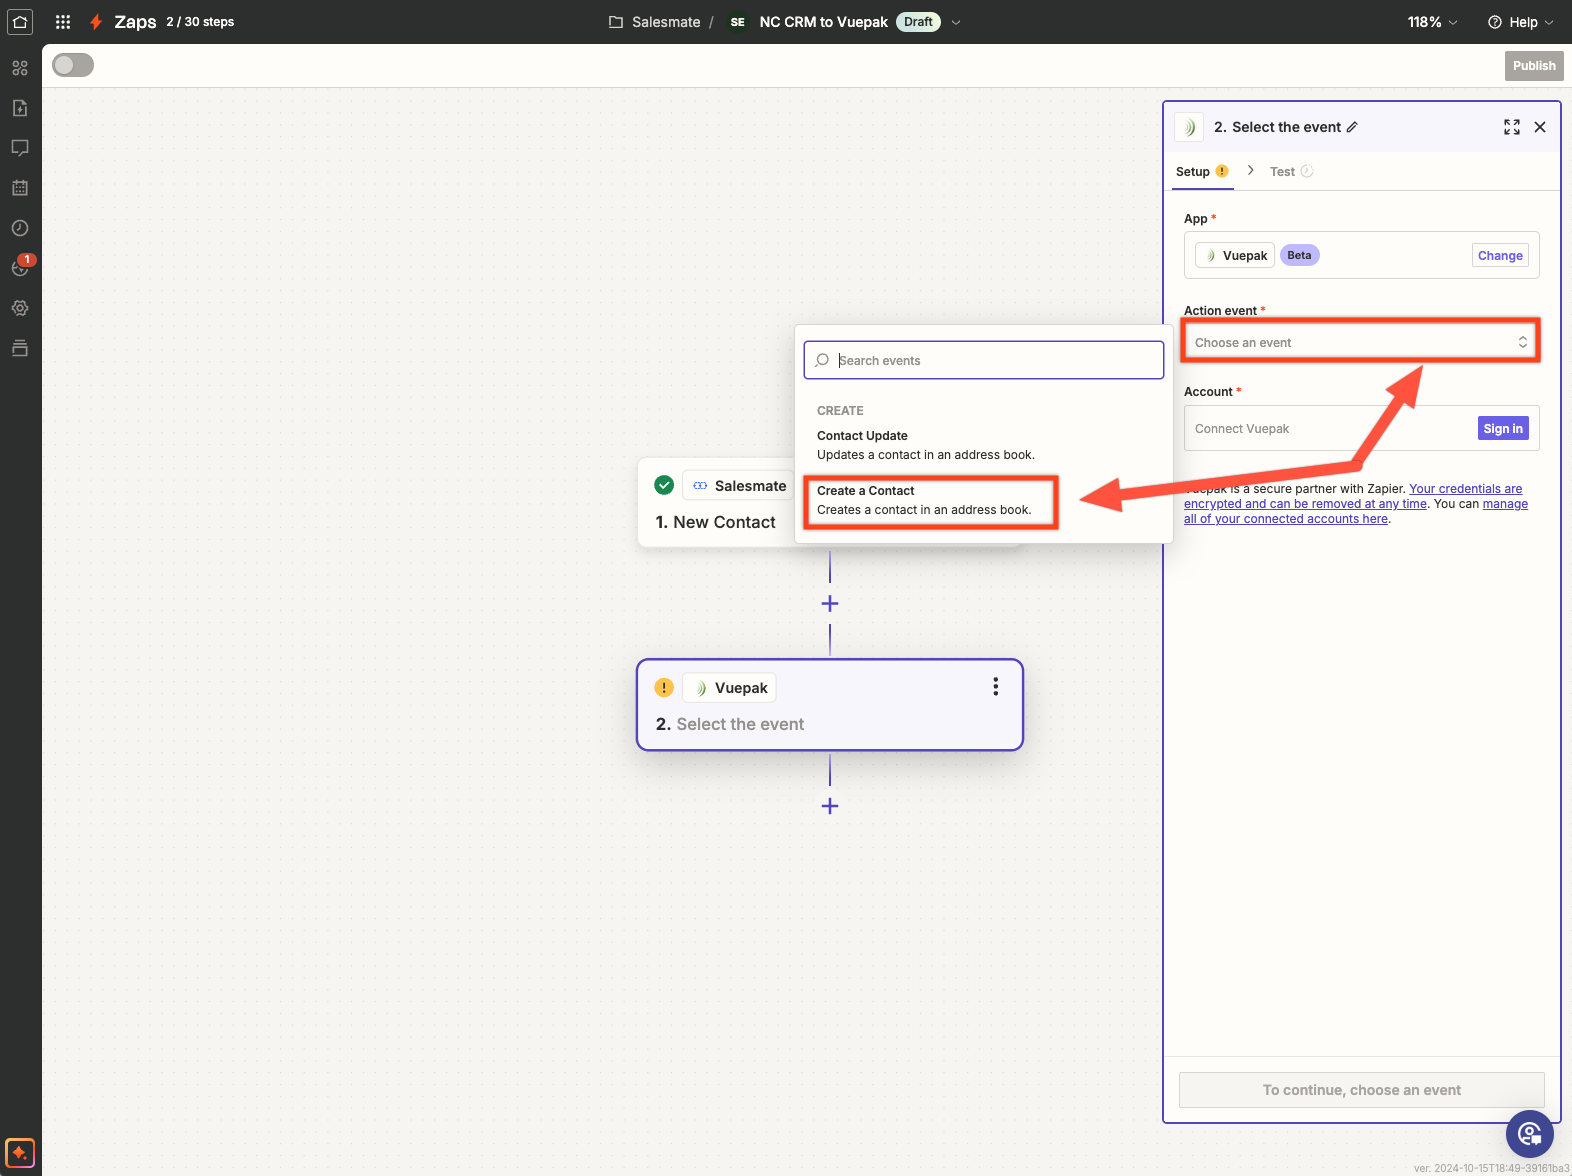Viewport: 1572px width, 1176px height.
Task: Add step with plus below Vuepak
Action: [x=830, y=806]
